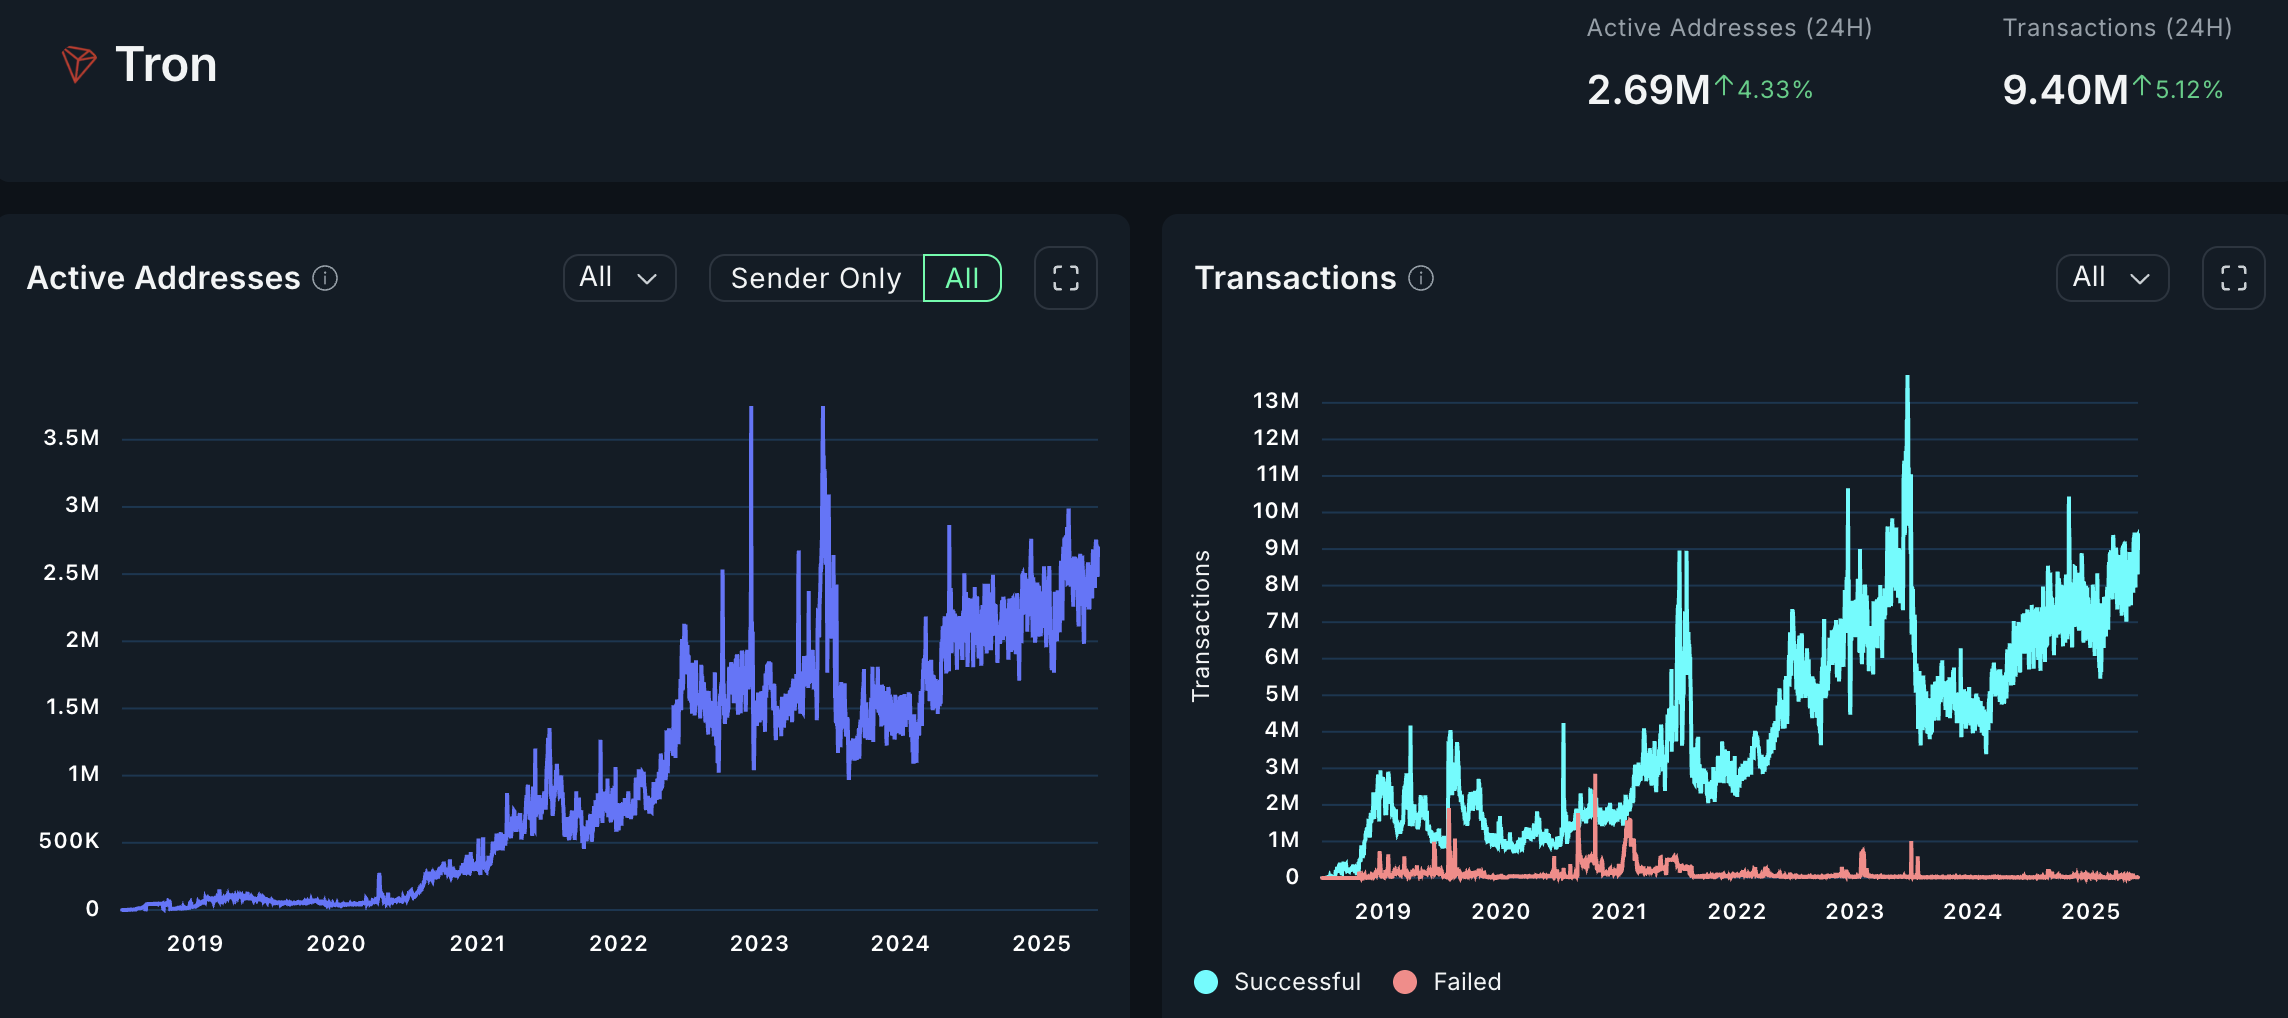Click the 9.40M transactions value
The image size is (2288, 1018).
[x=2065, y=90]
